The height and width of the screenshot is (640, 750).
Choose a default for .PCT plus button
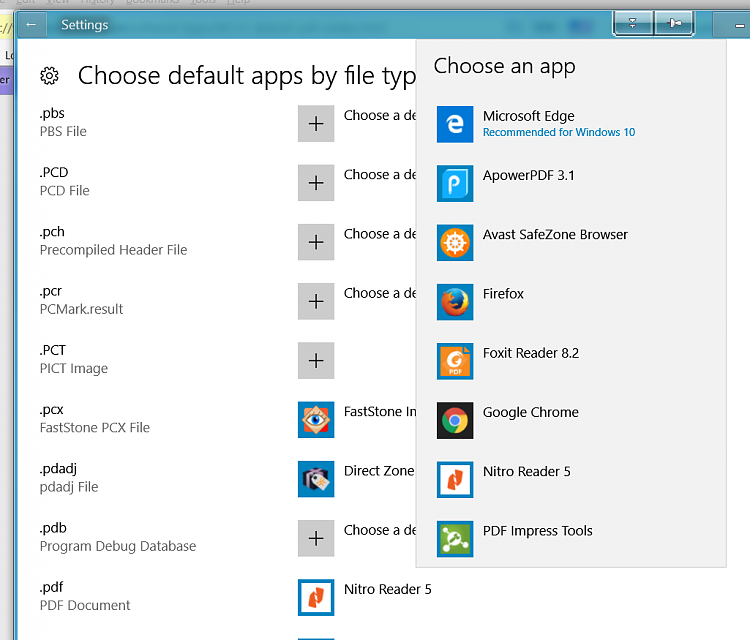point(316,360)
